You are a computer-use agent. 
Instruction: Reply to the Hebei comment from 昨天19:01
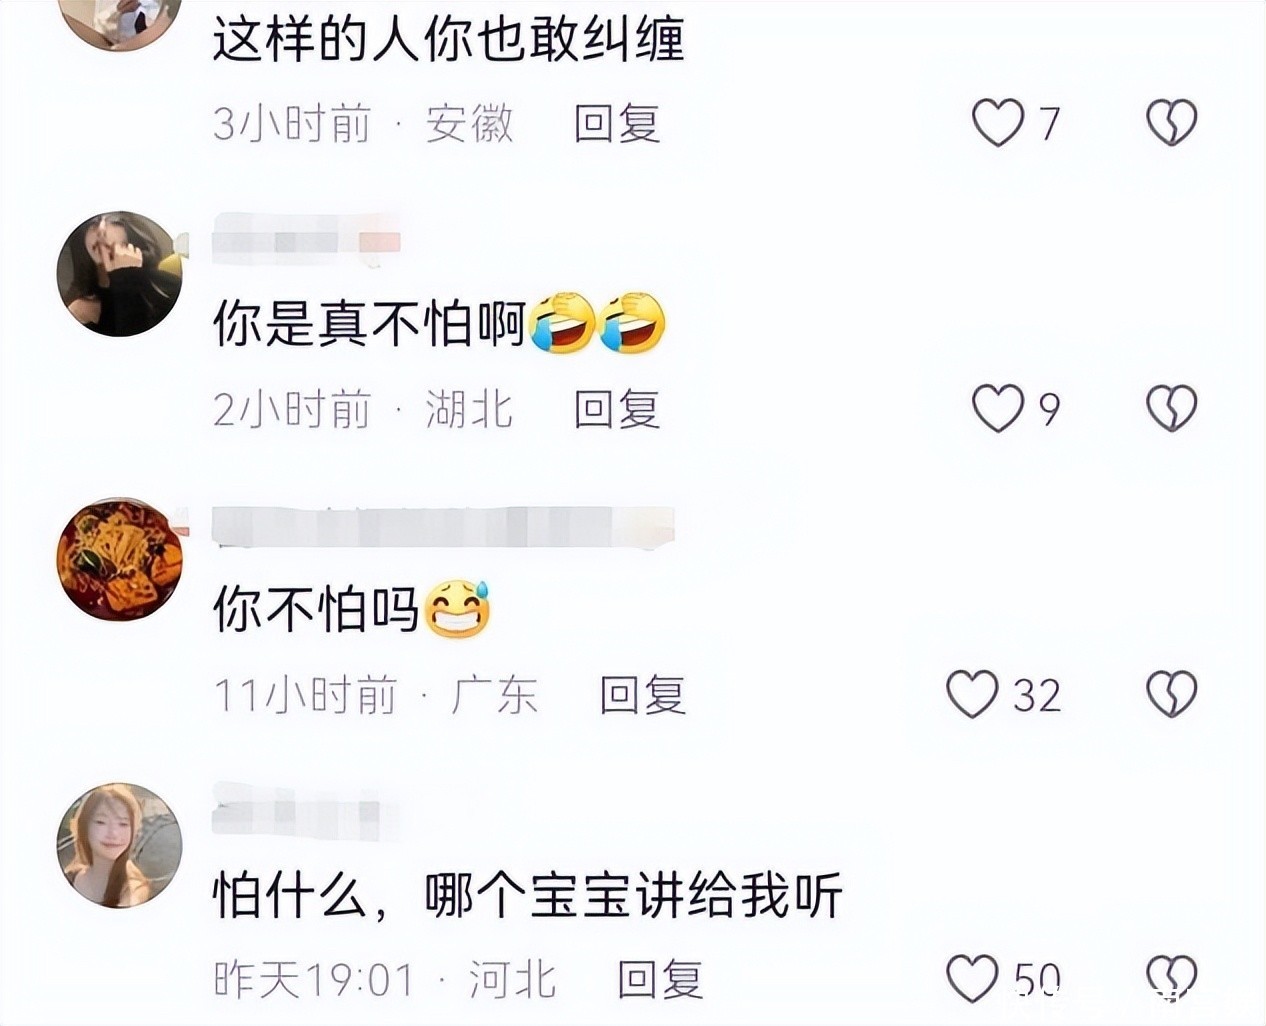(660, 980)
